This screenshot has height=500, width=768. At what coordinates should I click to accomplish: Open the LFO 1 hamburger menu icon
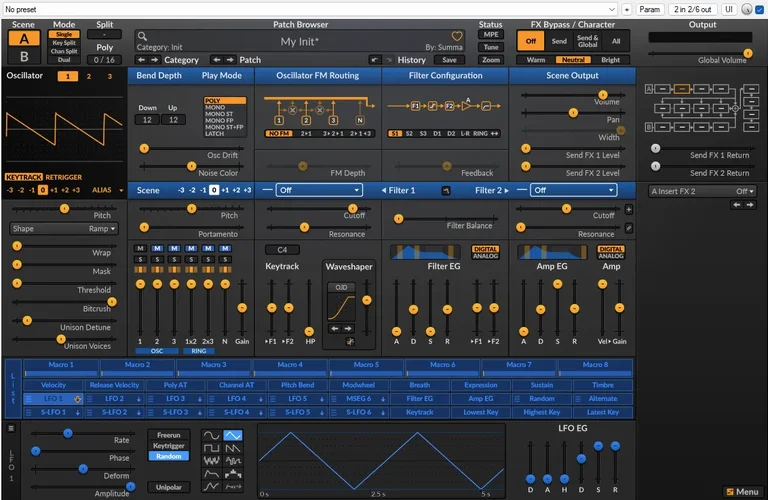tap(12, 428)
